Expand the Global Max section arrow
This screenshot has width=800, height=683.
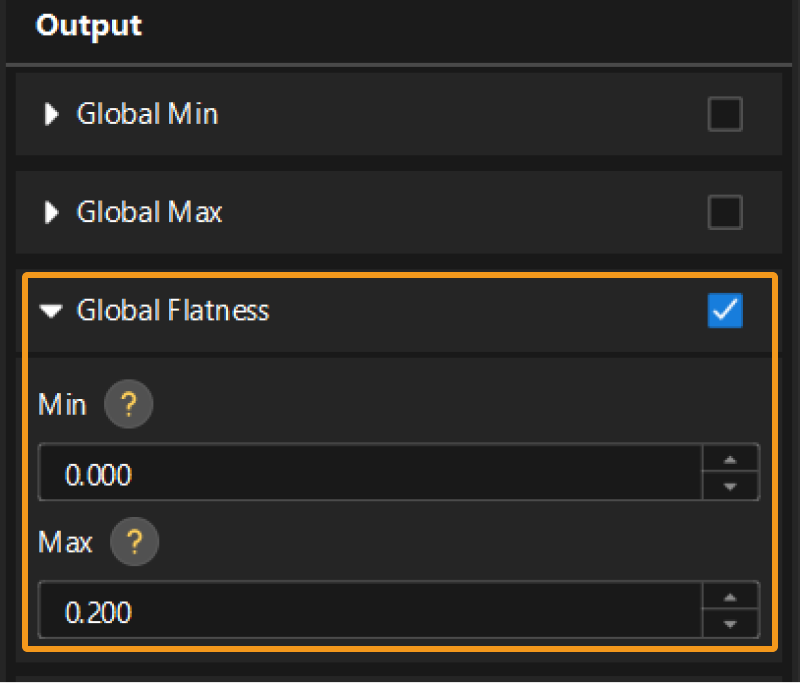pos(52,213)
